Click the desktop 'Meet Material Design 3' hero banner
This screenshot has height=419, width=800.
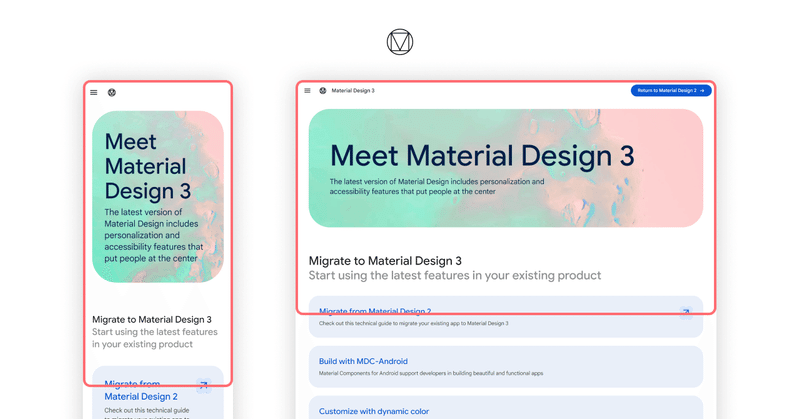point(506,168)
